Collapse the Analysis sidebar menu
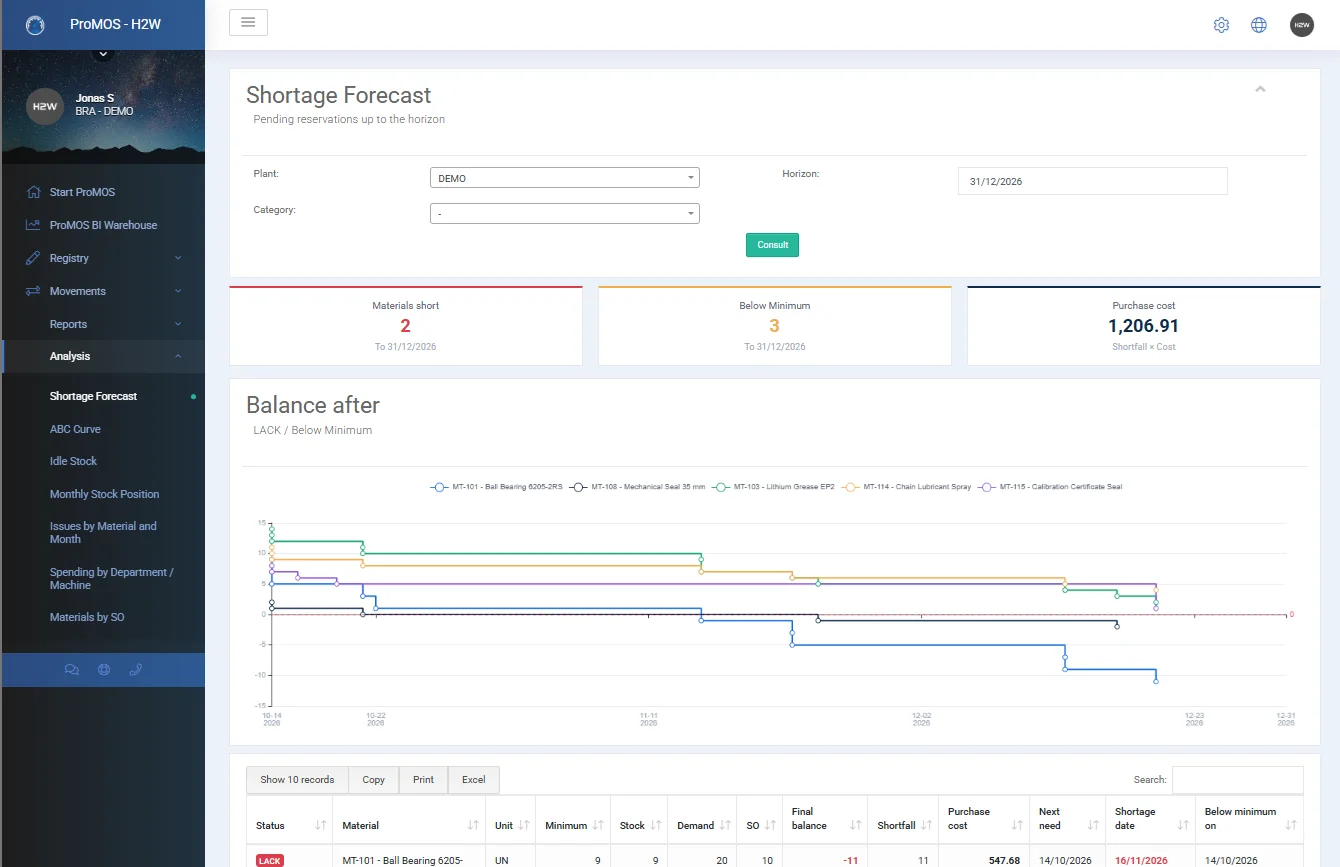This screenshot has height=867, width=1340. (103, 356)
